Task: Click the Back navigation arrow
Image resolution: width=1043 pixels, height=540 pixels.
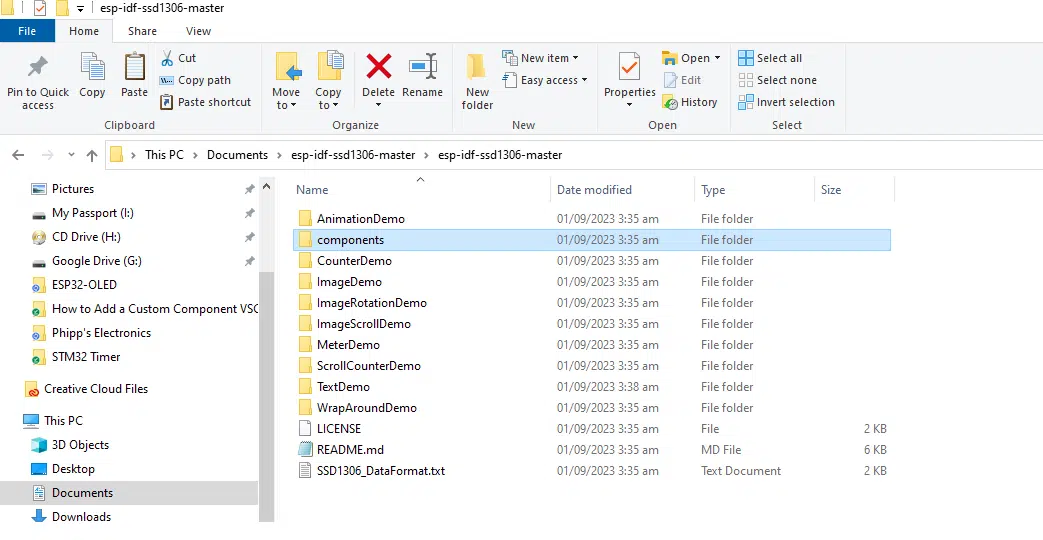Action: click(18, 155)
